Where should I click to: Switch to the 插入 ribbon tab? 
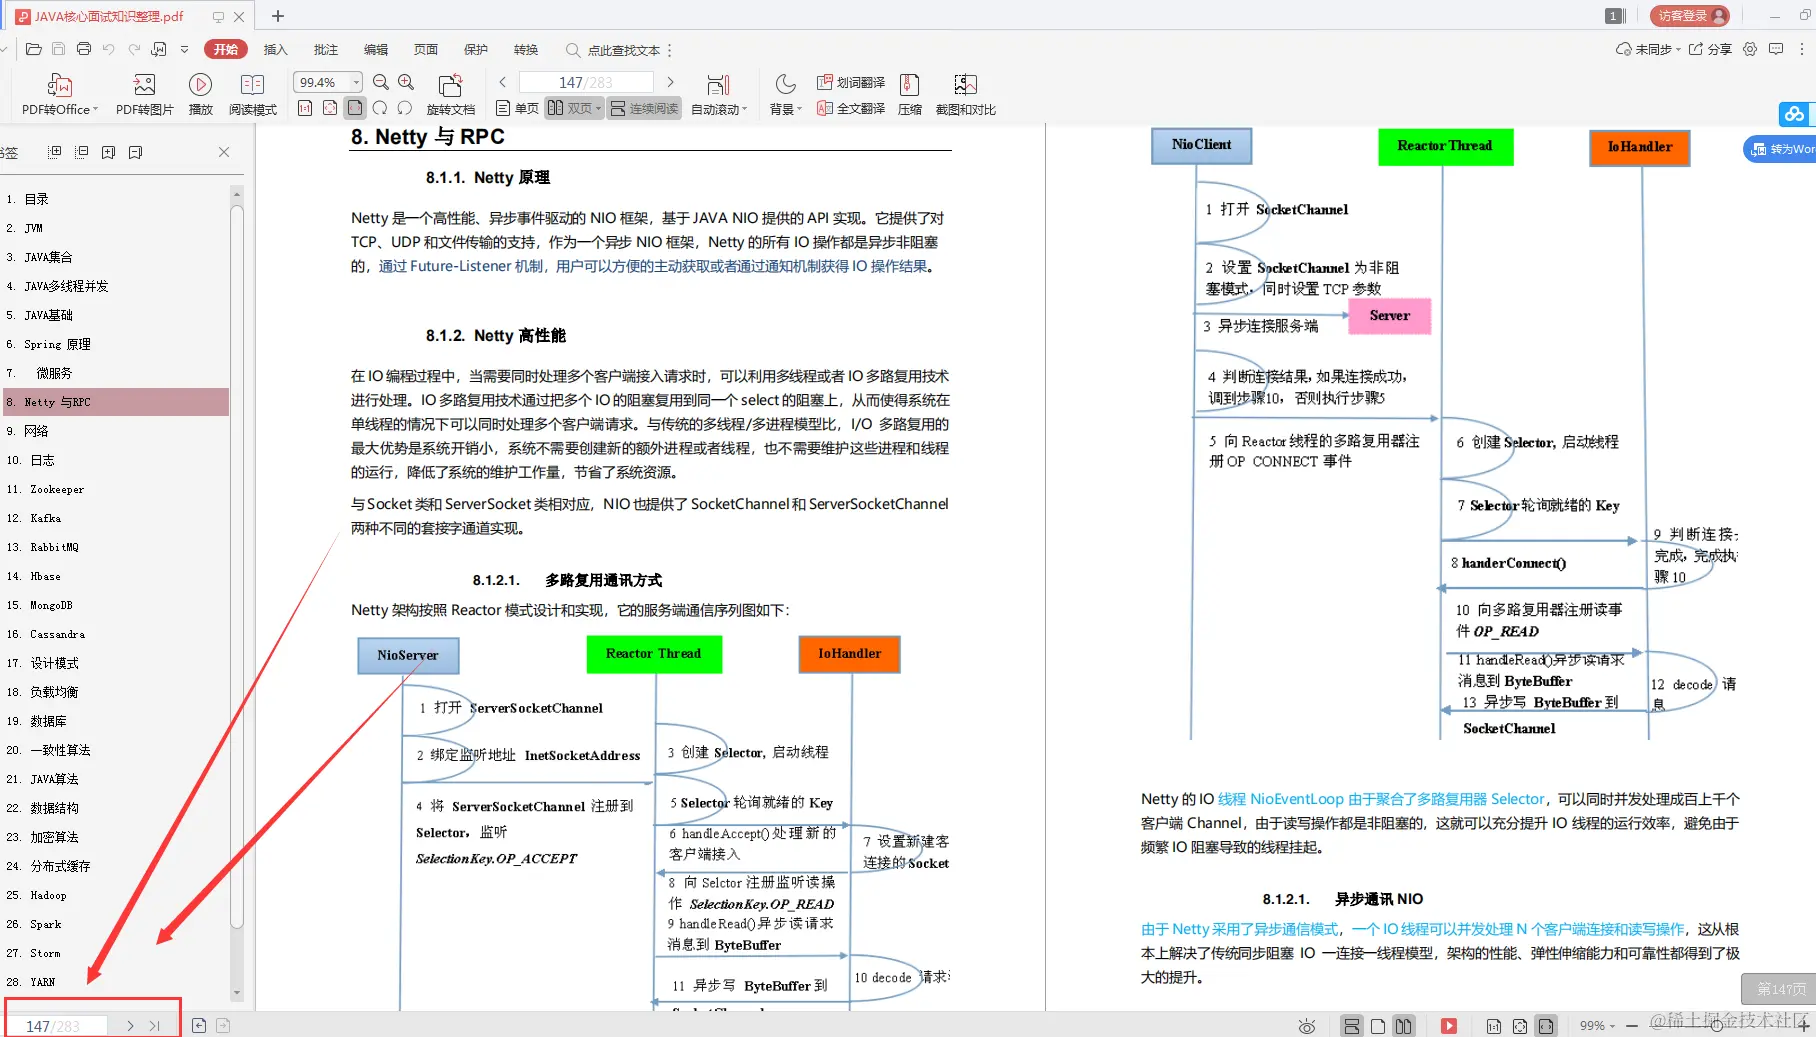(275, 49)
